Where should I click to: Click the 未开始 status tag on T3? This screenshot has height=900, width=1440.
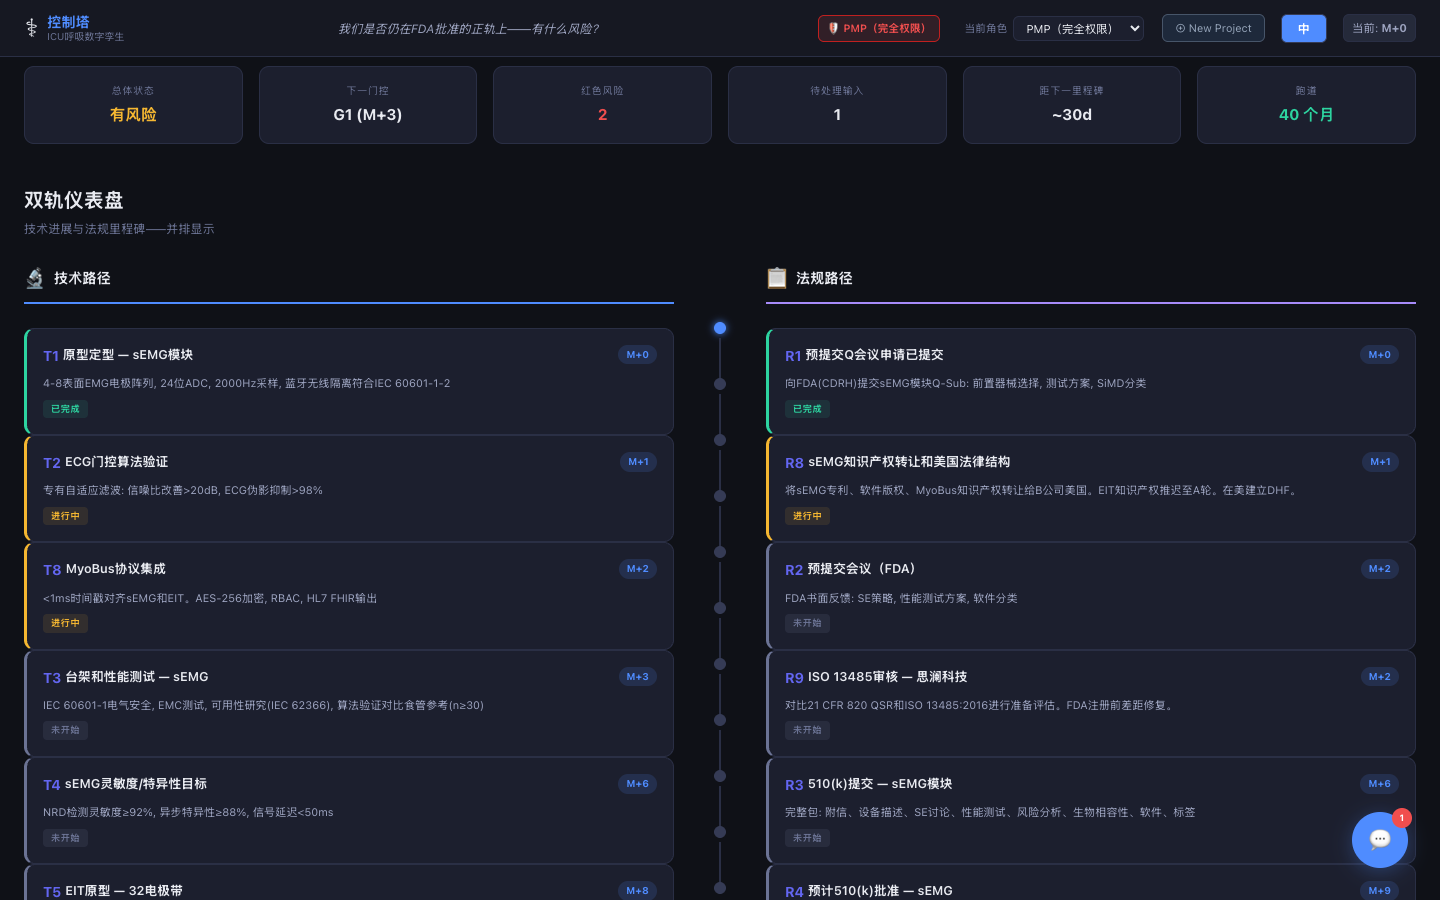click(x=65, y=730)
